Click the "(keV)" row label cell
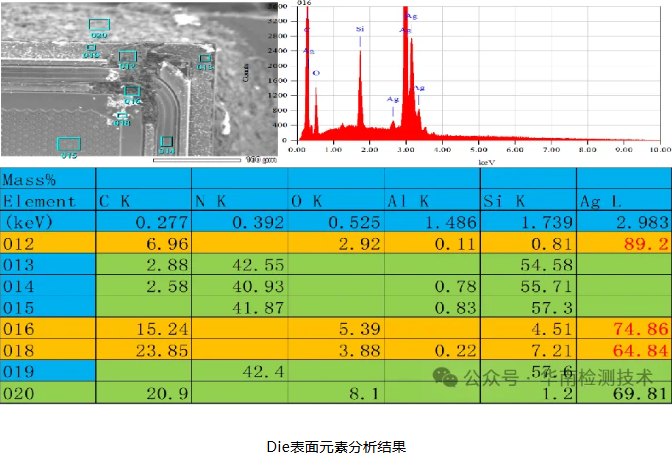 point(48,222)
